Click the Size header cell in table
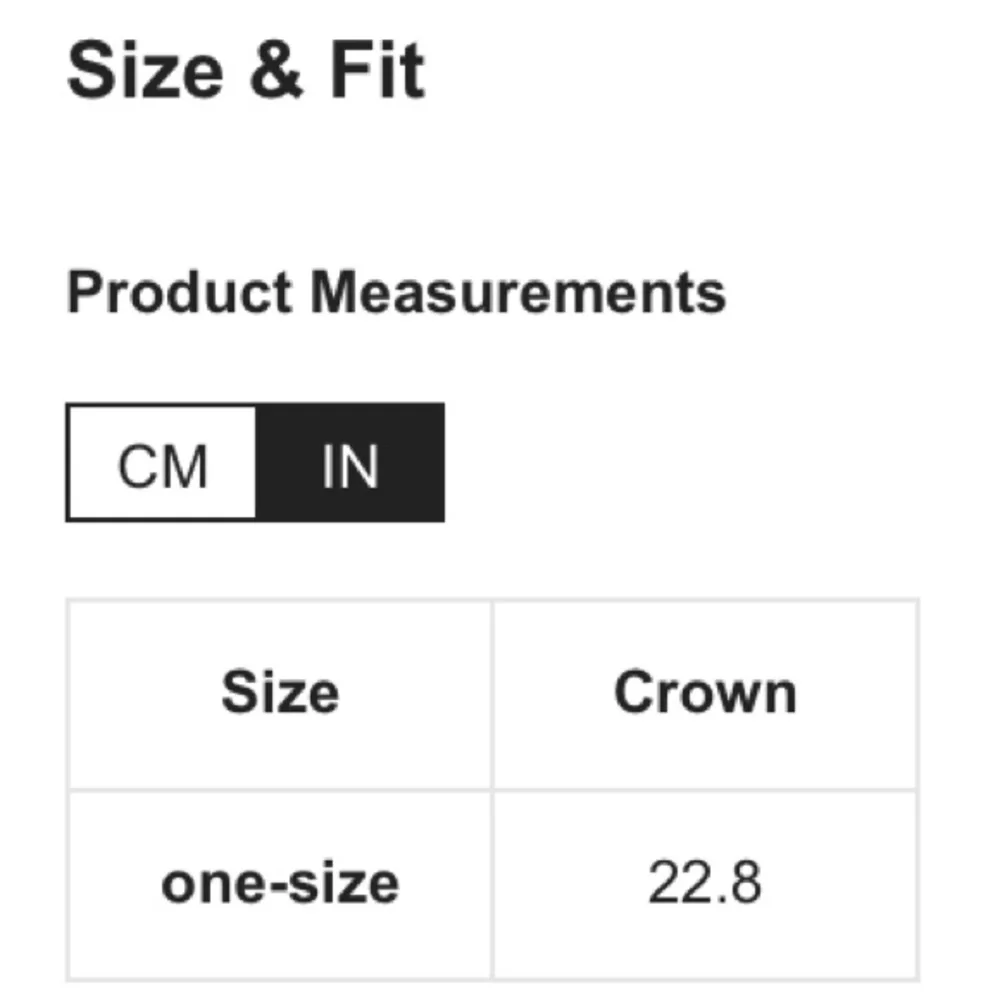The height and width of the screenshot is (1000, 1000). tap(280, 695)
